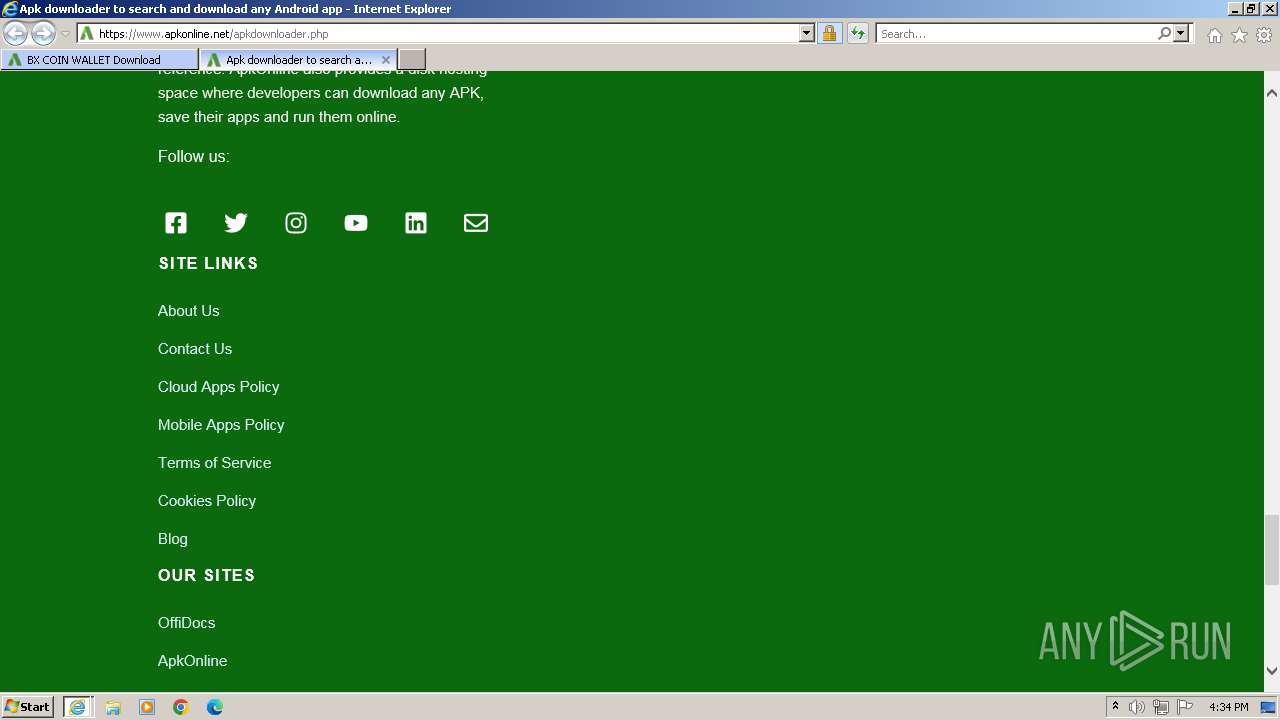Viewport: 1280px width, 720px height.
Task: Open the Contact Us link
Action: coord(195,349)
